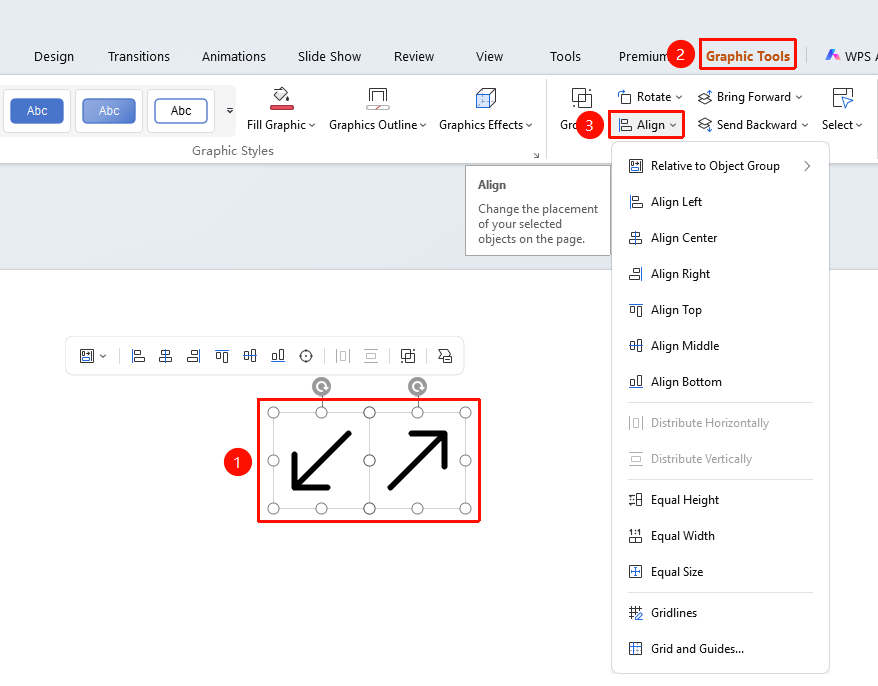Click the align bottom icon in the floating toolbar
Screen dimensions: 878x686
tap(278, 356)
